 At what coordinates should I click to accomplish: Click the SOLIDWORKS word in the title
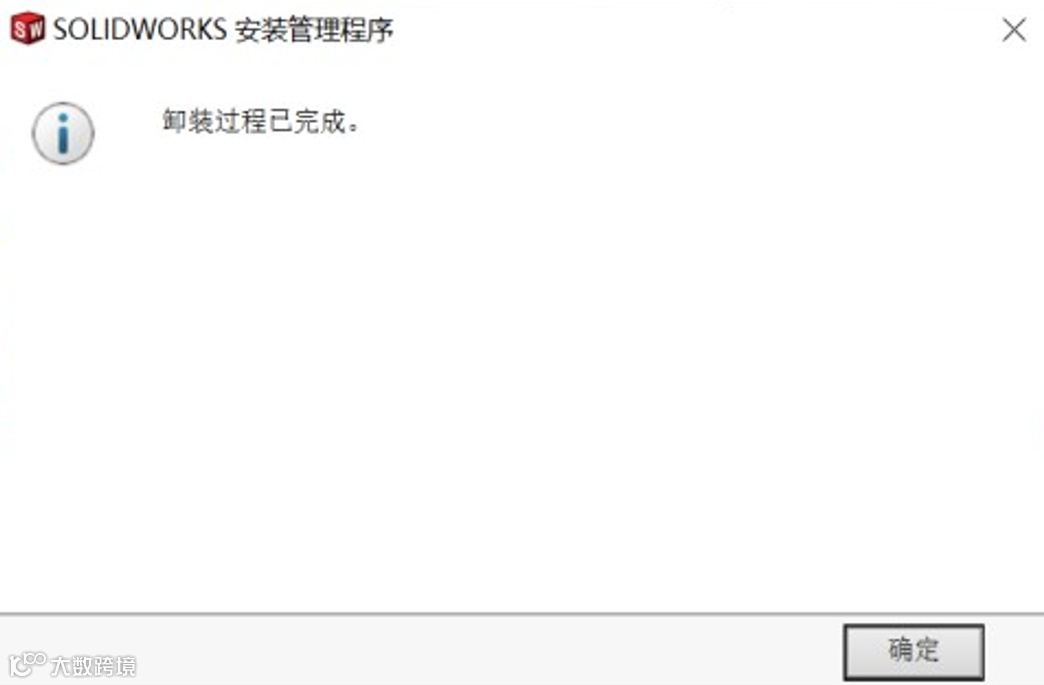tap(140, 29)
